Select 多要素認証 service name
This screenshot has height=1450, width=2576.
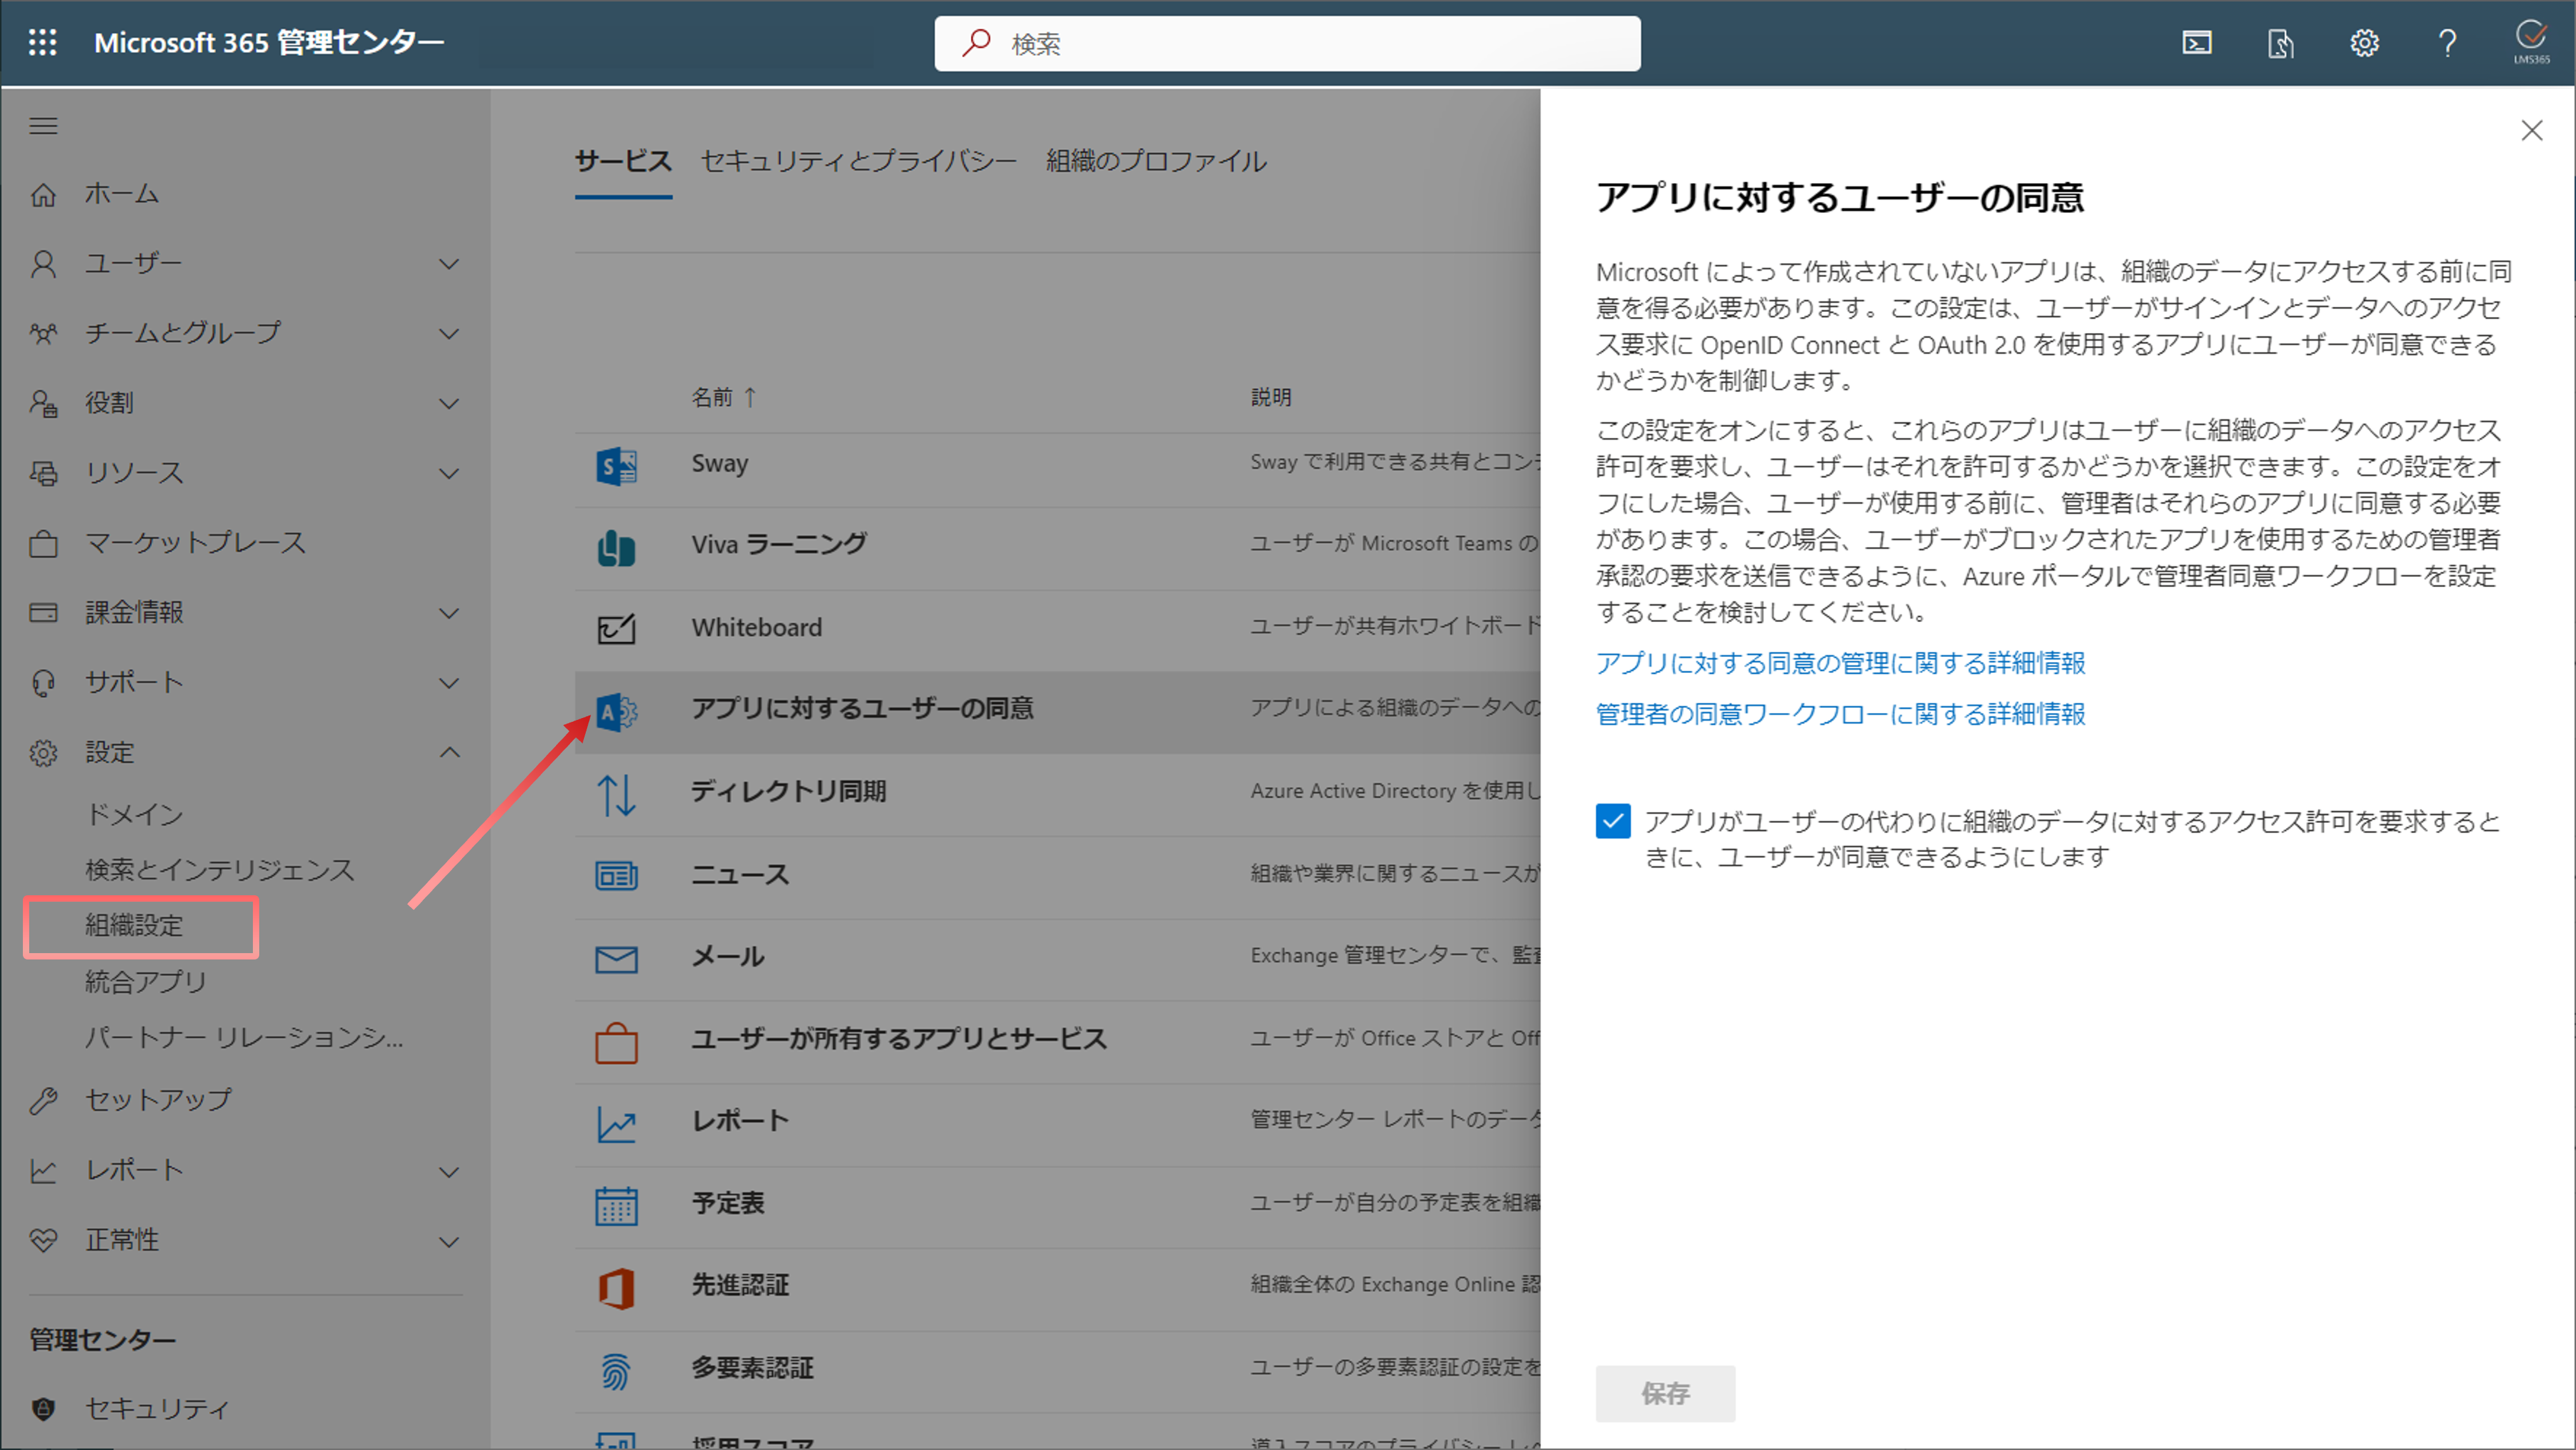coord(753,1368)
